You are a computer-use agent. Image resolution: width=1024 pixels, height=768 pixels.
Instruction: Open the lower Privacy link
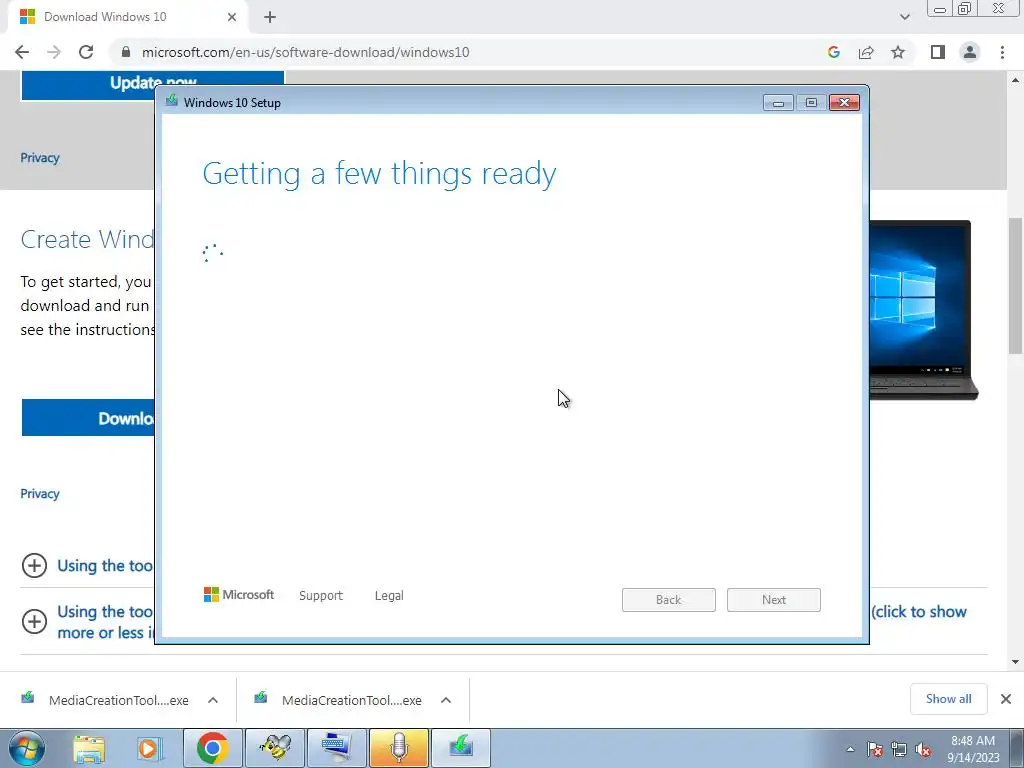[x=40, y=494]
